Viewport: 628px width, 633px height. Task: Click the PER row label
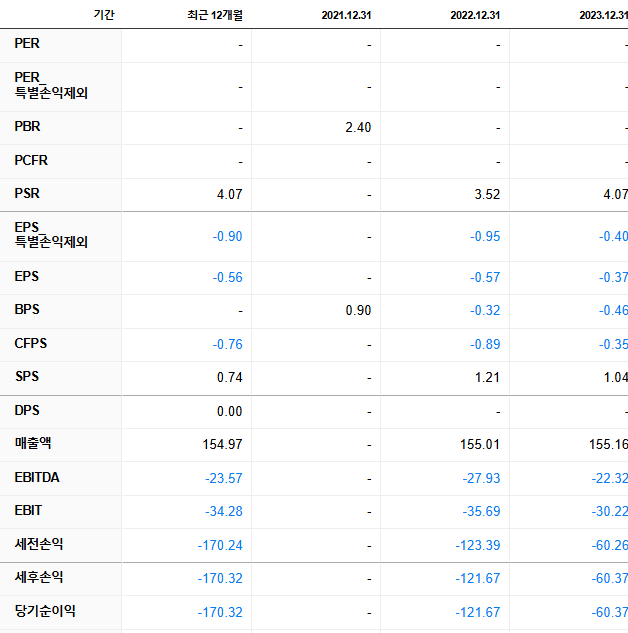click(27, 44)
